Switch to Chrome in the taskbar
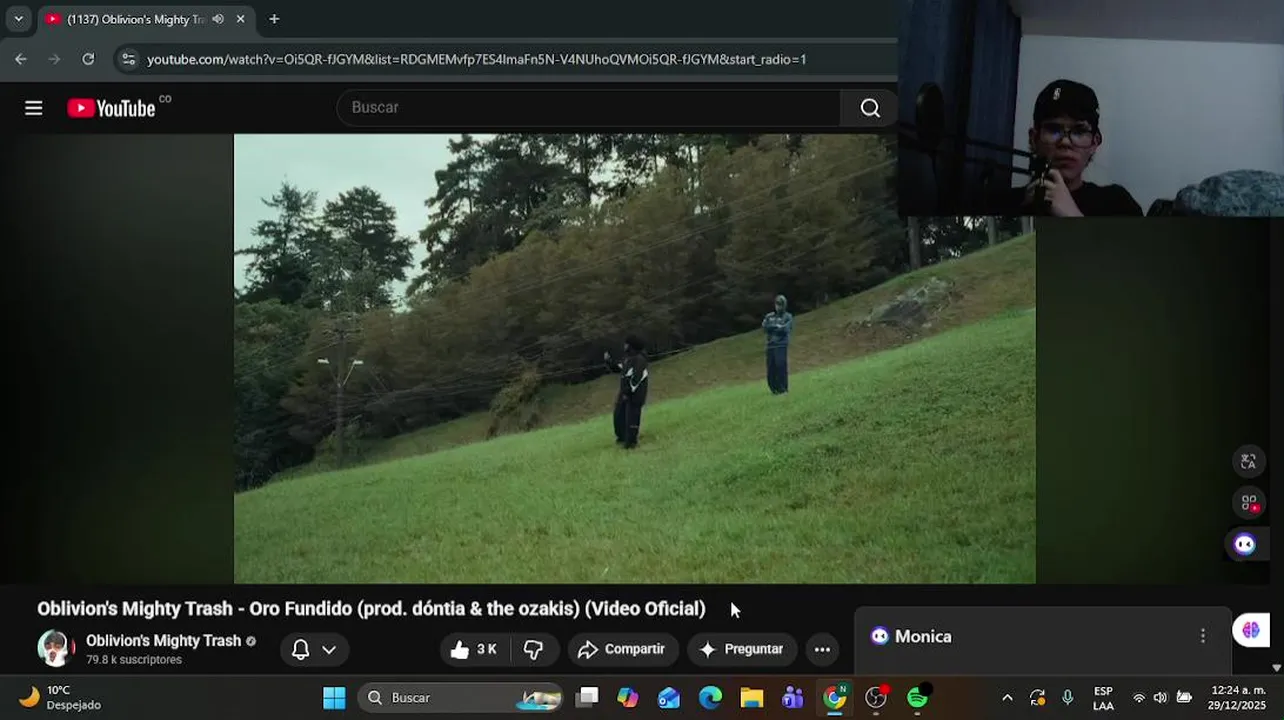Image resolution: width=1284 pixels, height=720 pixels. pyautogui.click(x=834, y=698)
